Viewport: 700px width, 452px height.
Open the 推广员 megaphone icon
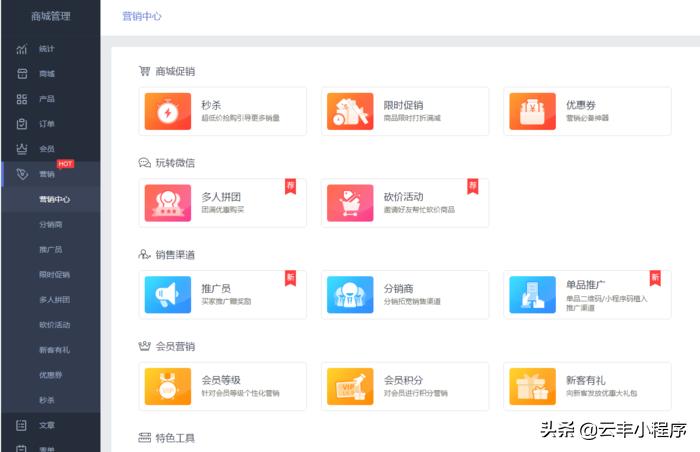tap(168, 295)
